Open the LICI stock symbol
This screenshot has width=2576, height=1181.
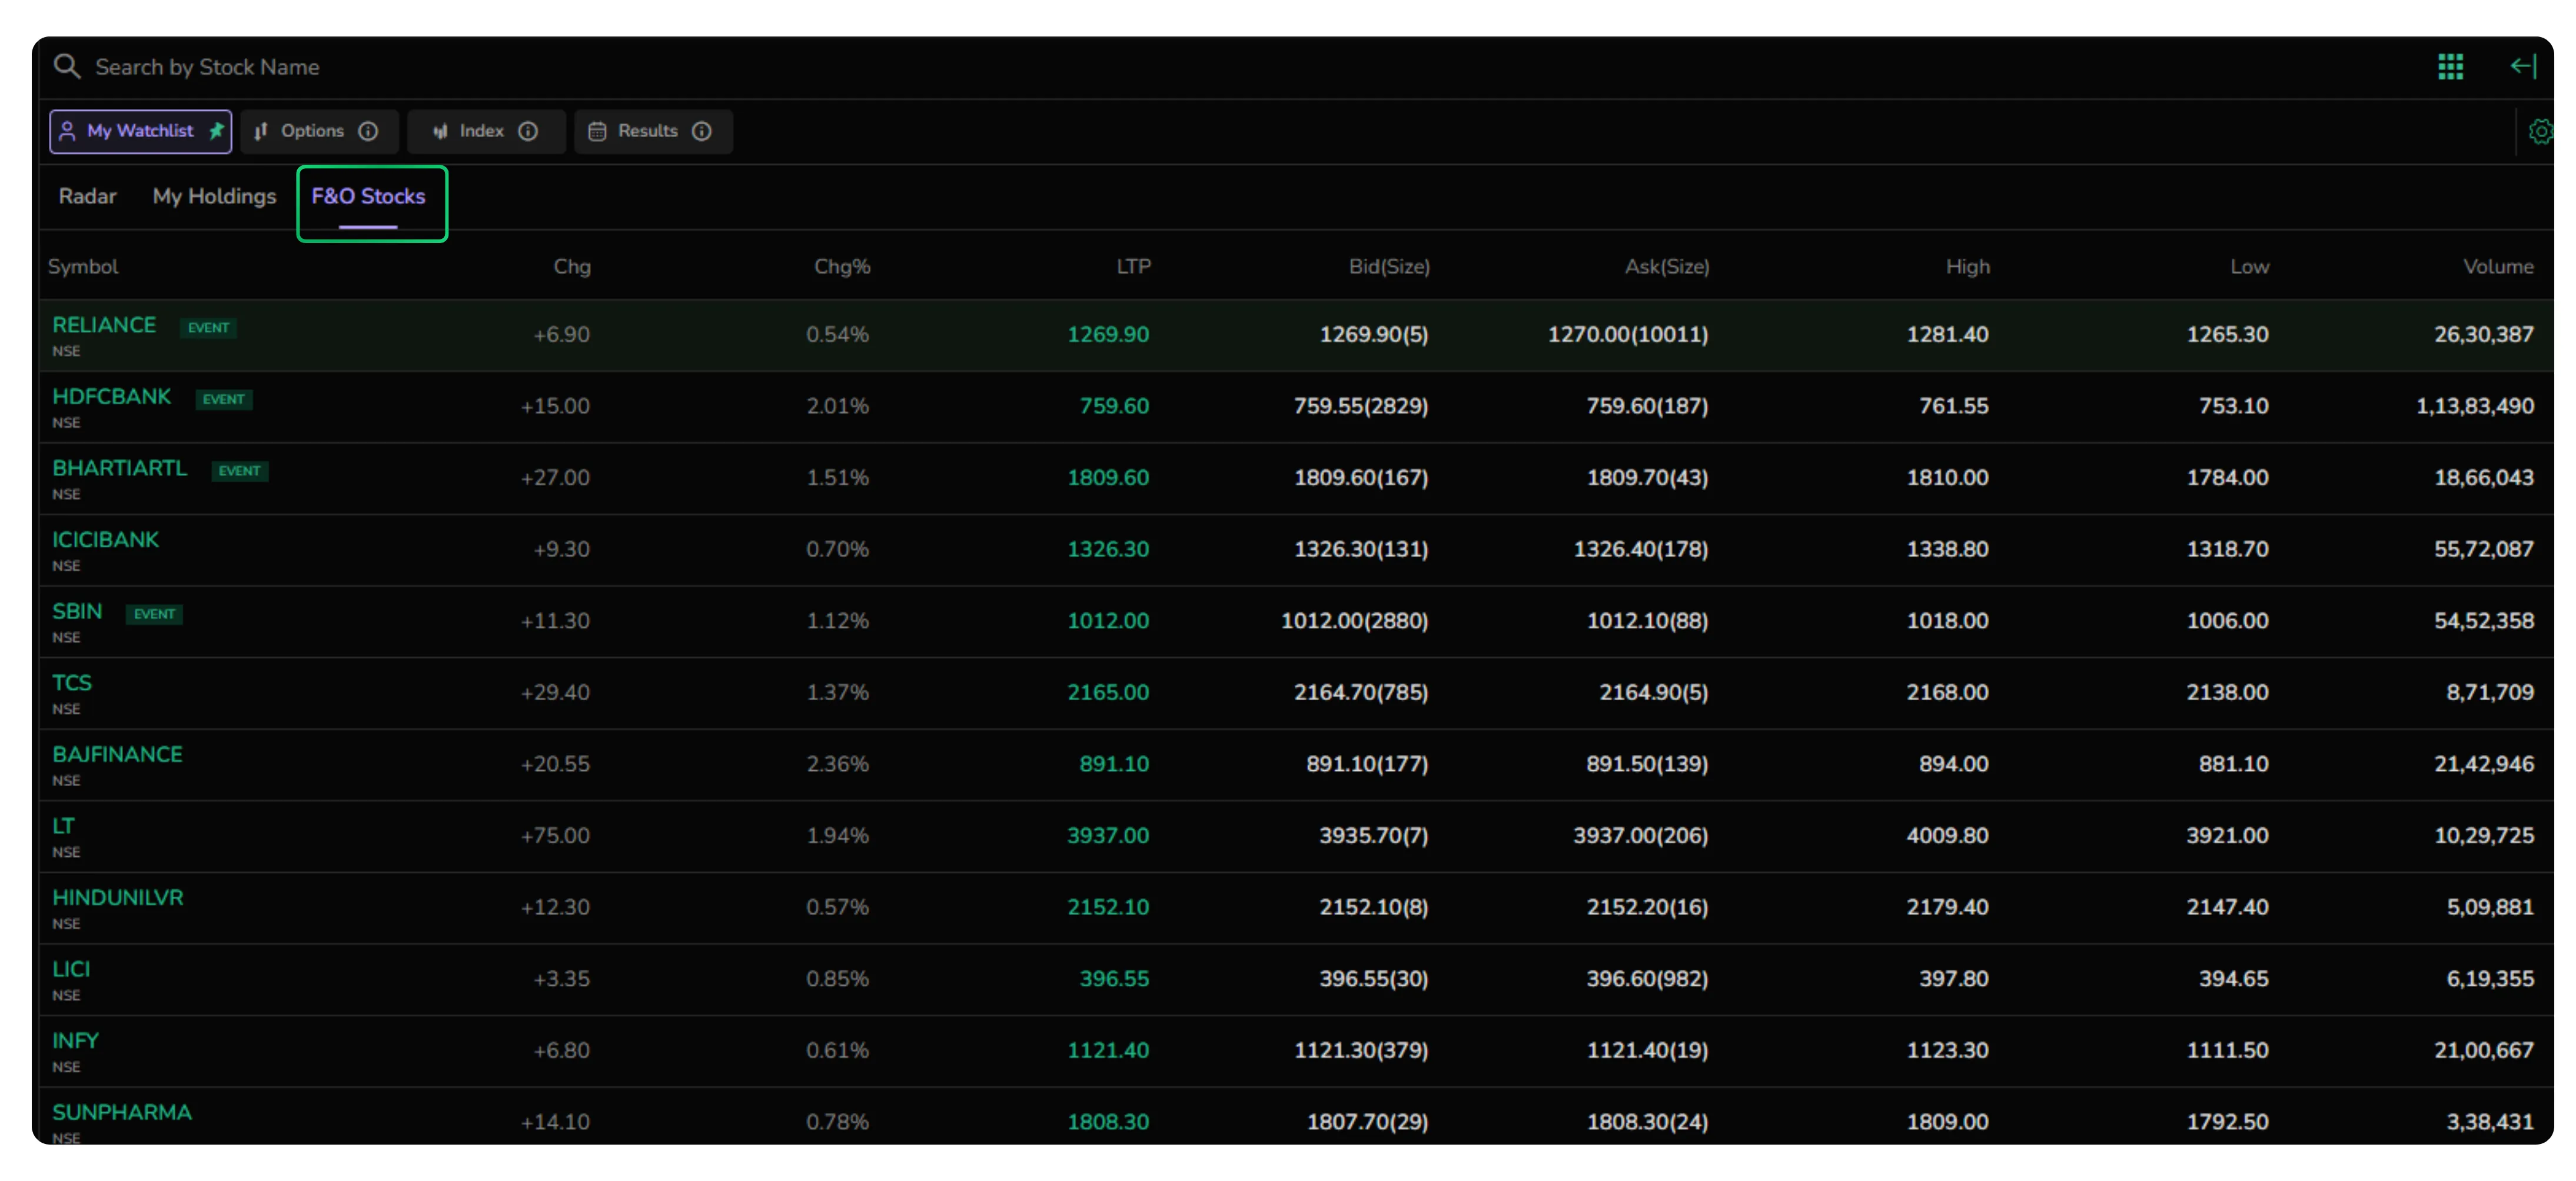coord(71,969)
